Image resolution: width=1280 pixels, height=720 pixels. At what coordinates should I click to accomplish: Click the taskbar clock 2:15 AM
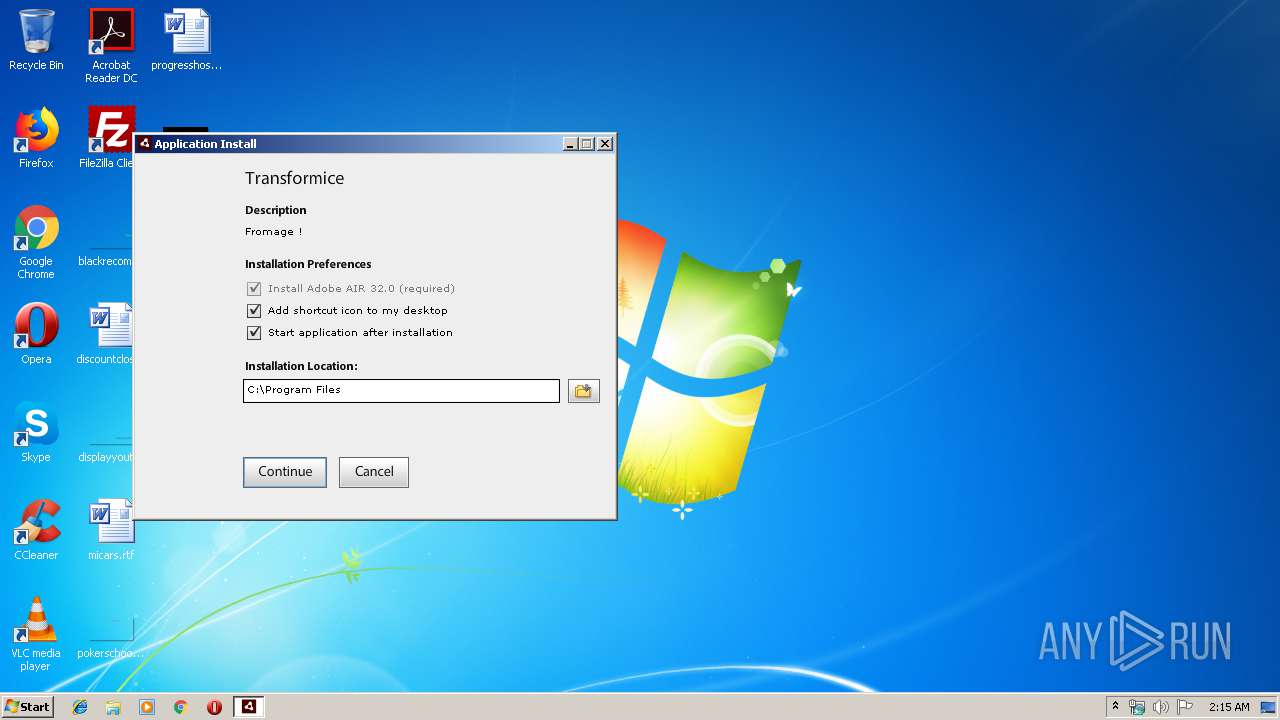(1229, 707)
